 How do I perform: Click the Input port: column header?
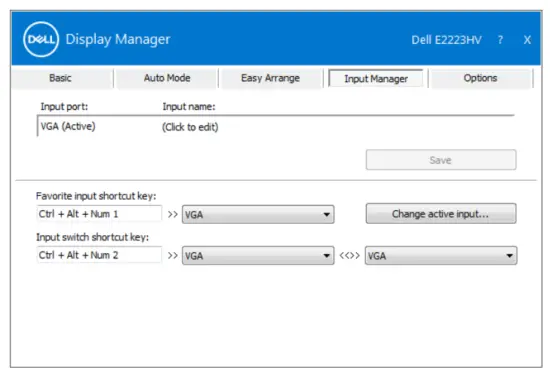coord(64,106)
